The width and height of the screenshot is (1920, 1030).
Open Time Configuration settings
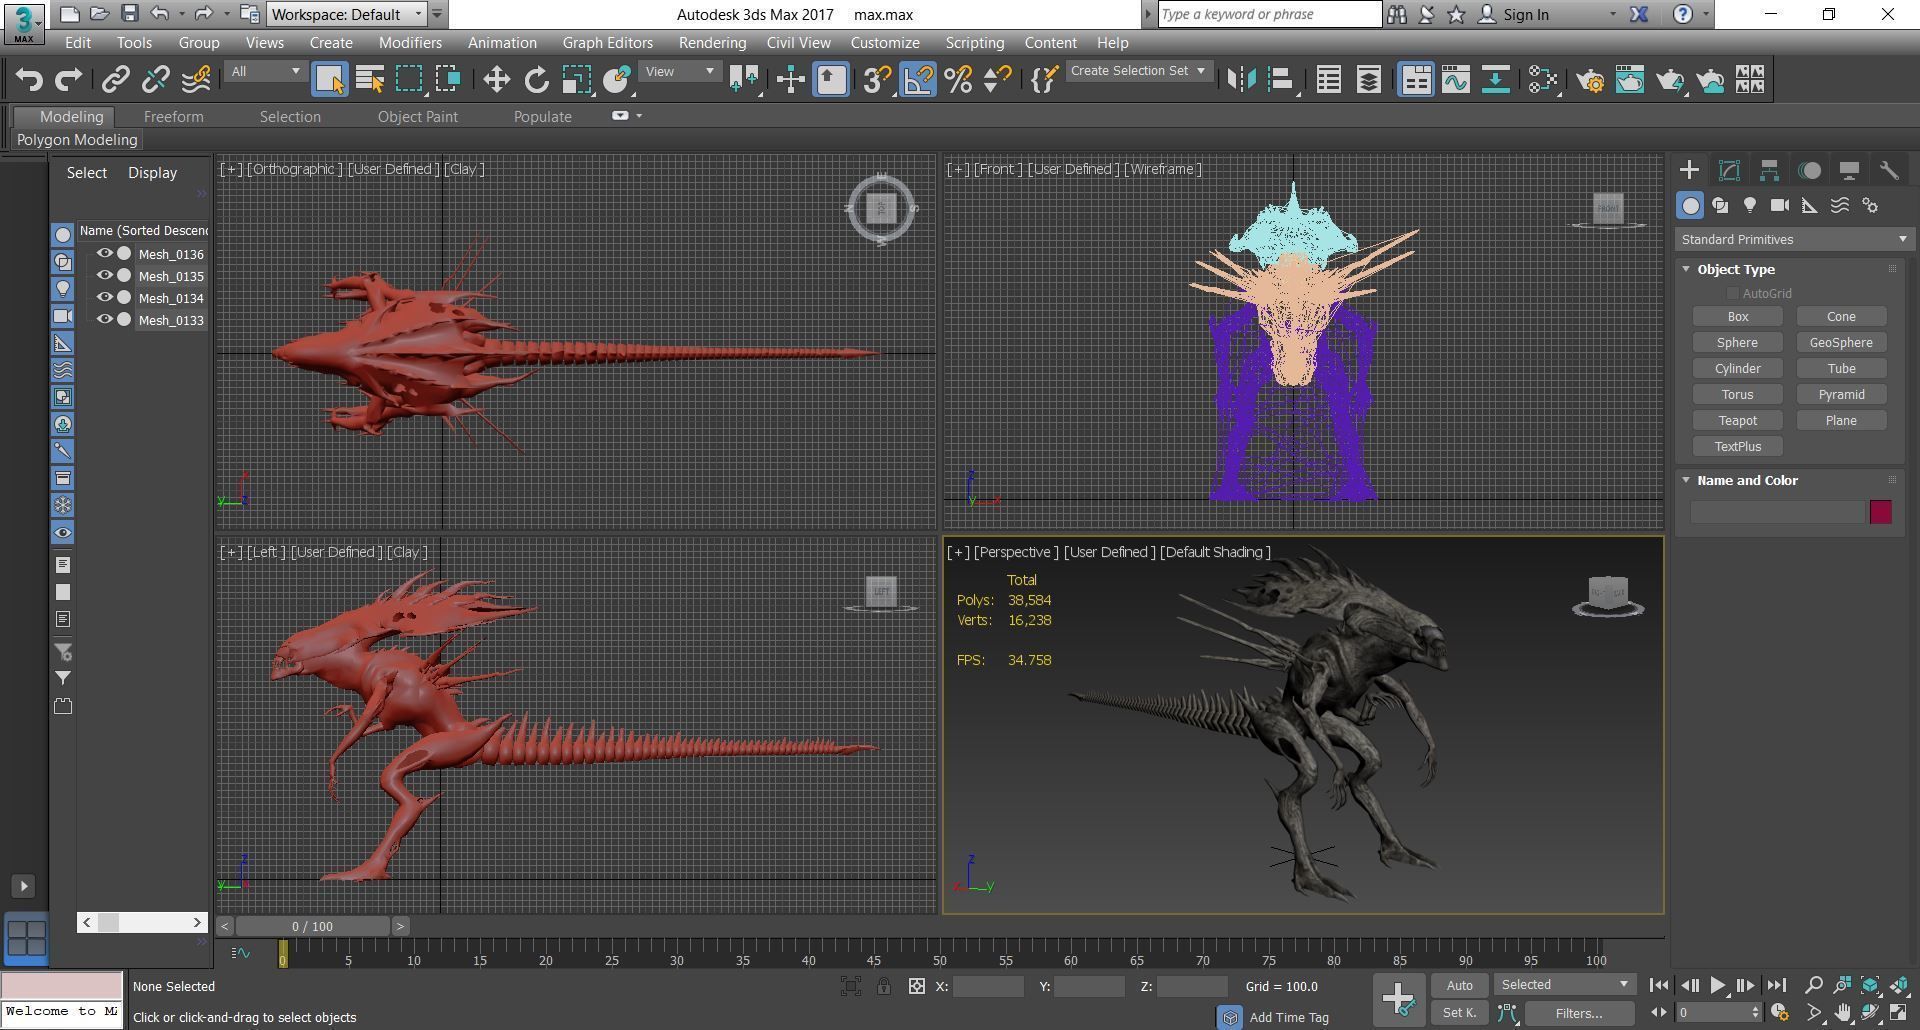[x=1779, y=1013]
